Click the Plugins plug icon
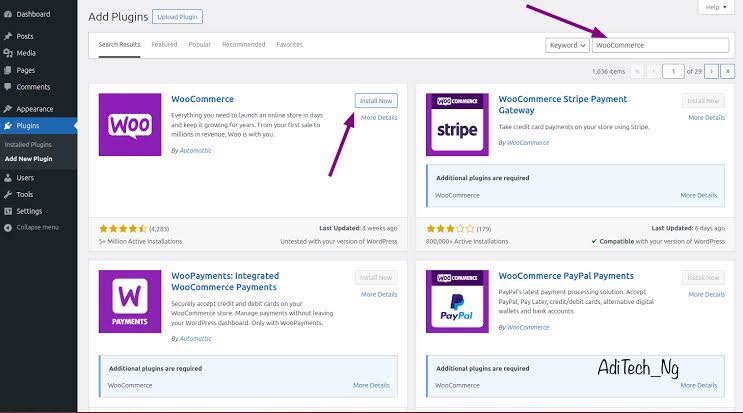Viewport: 743px width, 413px height. coord(8,126)
